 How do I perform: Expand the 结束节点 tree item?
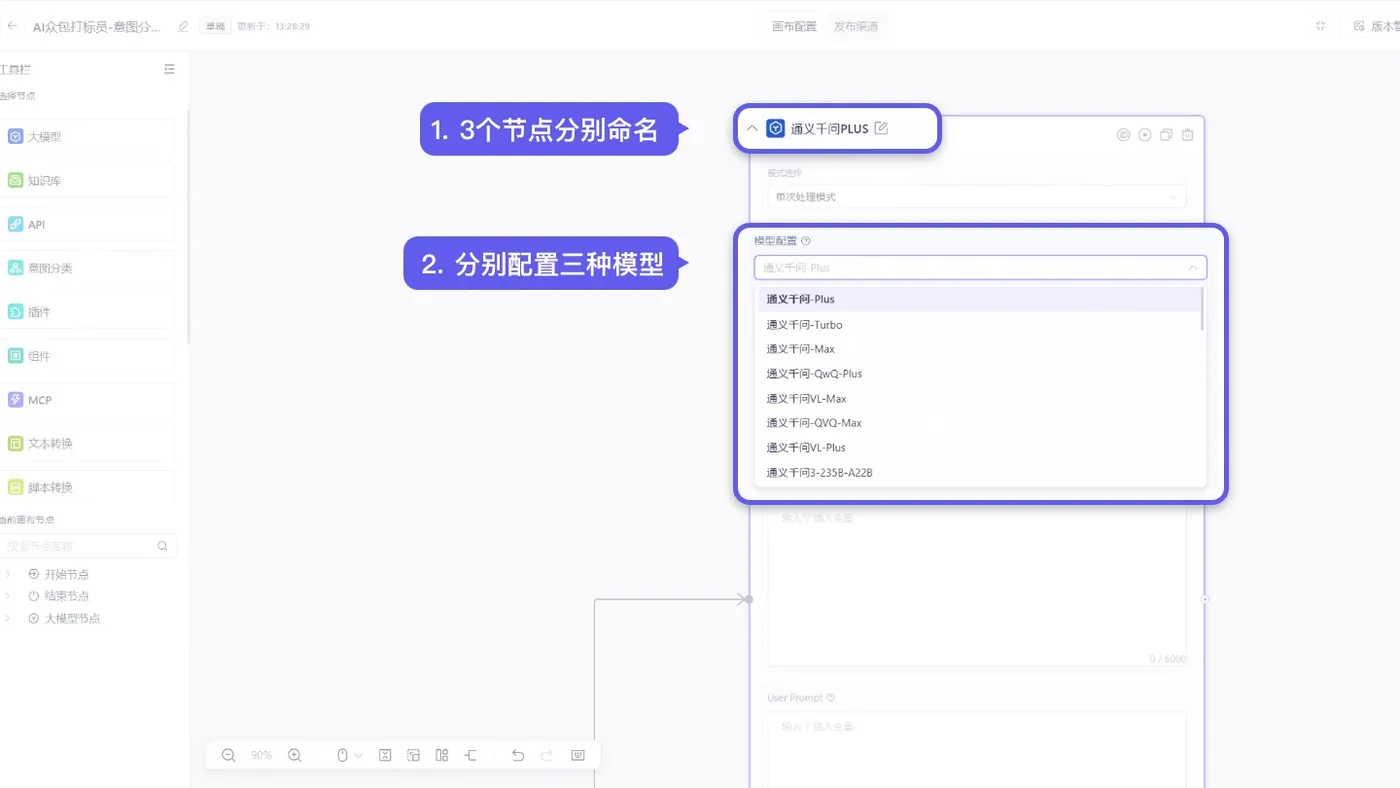(x=8, y=596)
